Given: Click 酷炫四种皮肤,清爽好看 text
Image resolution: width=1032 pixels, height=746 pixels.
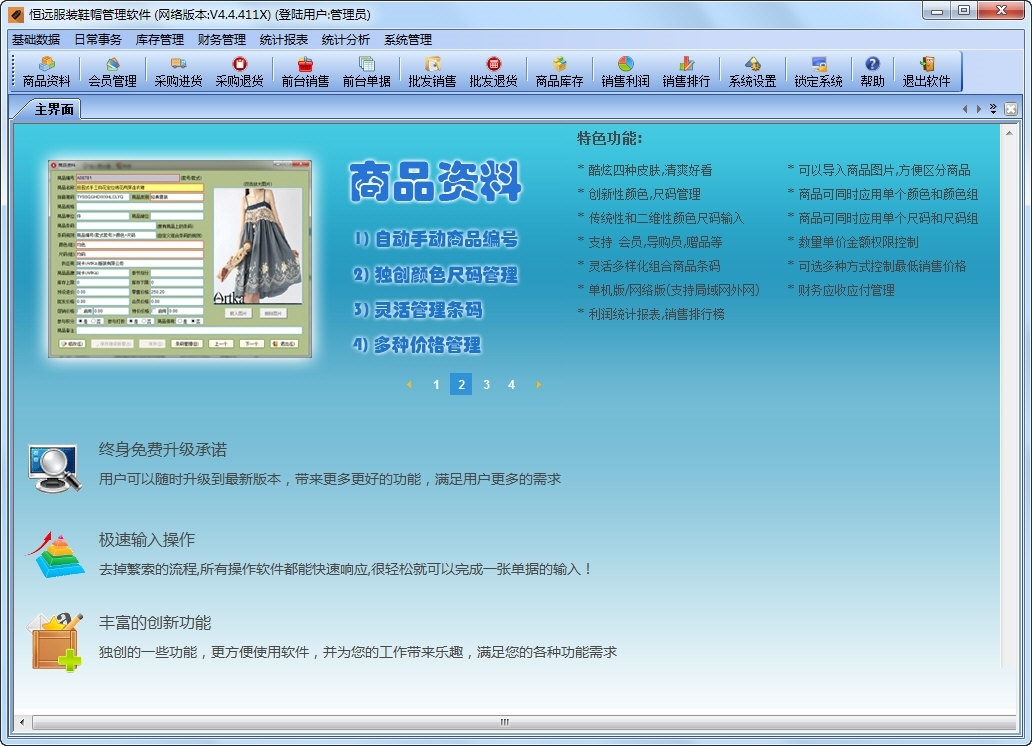Looking at the screenshot, I should [x=650, y=171].
